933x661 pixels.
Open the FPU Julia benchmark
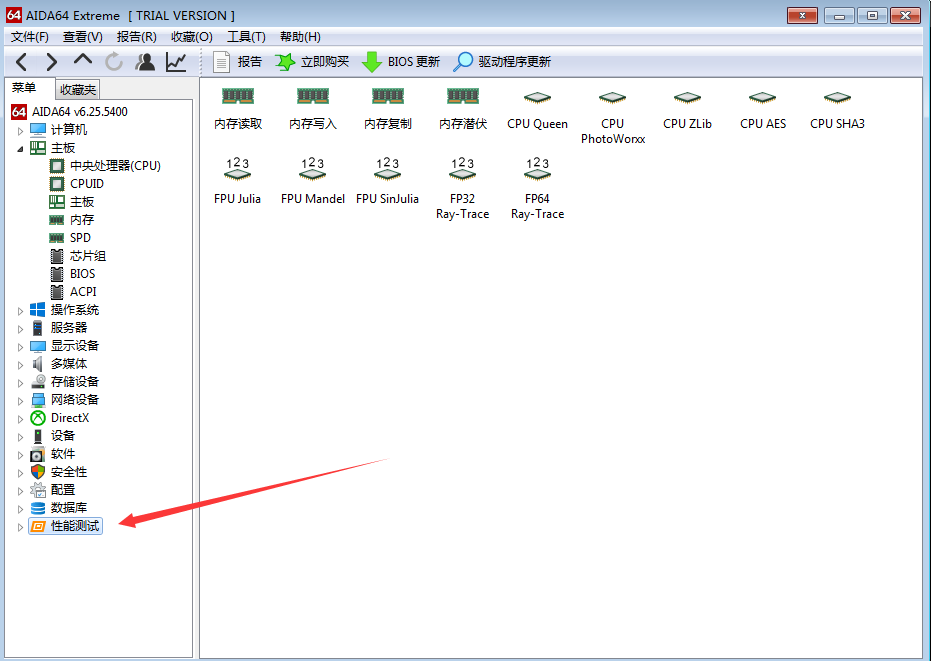[x=237, y=181]
